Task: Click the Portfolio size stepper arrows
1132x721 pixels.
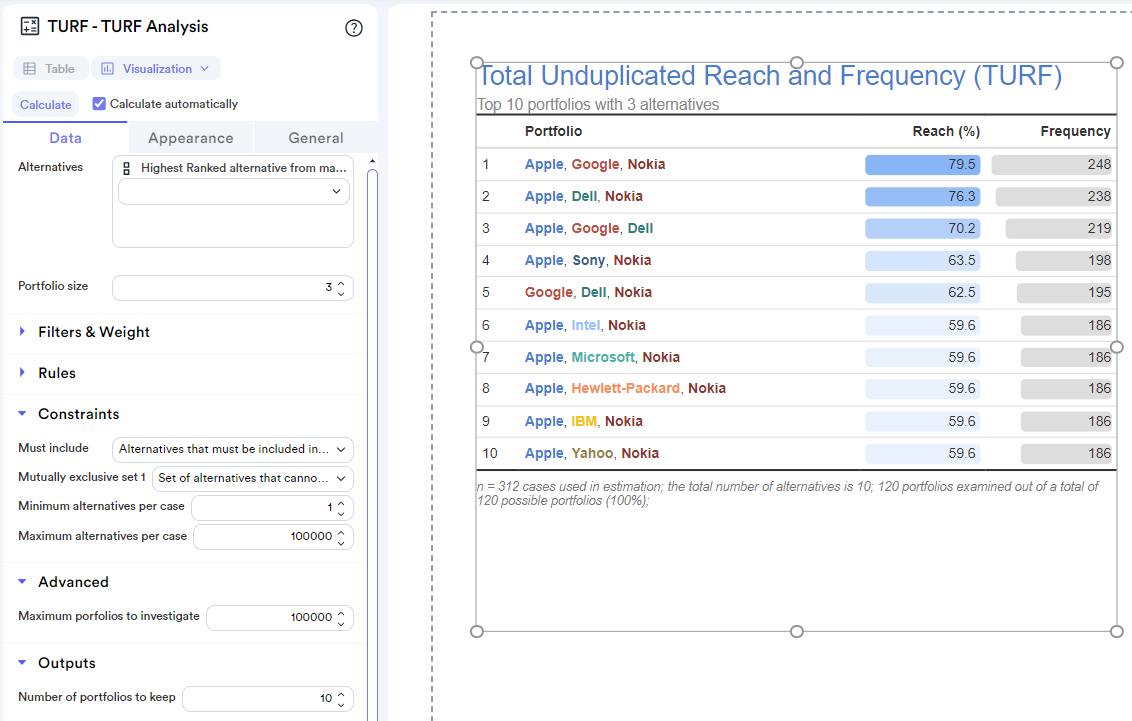Action: pyautogui.click(x=341, y=288)
